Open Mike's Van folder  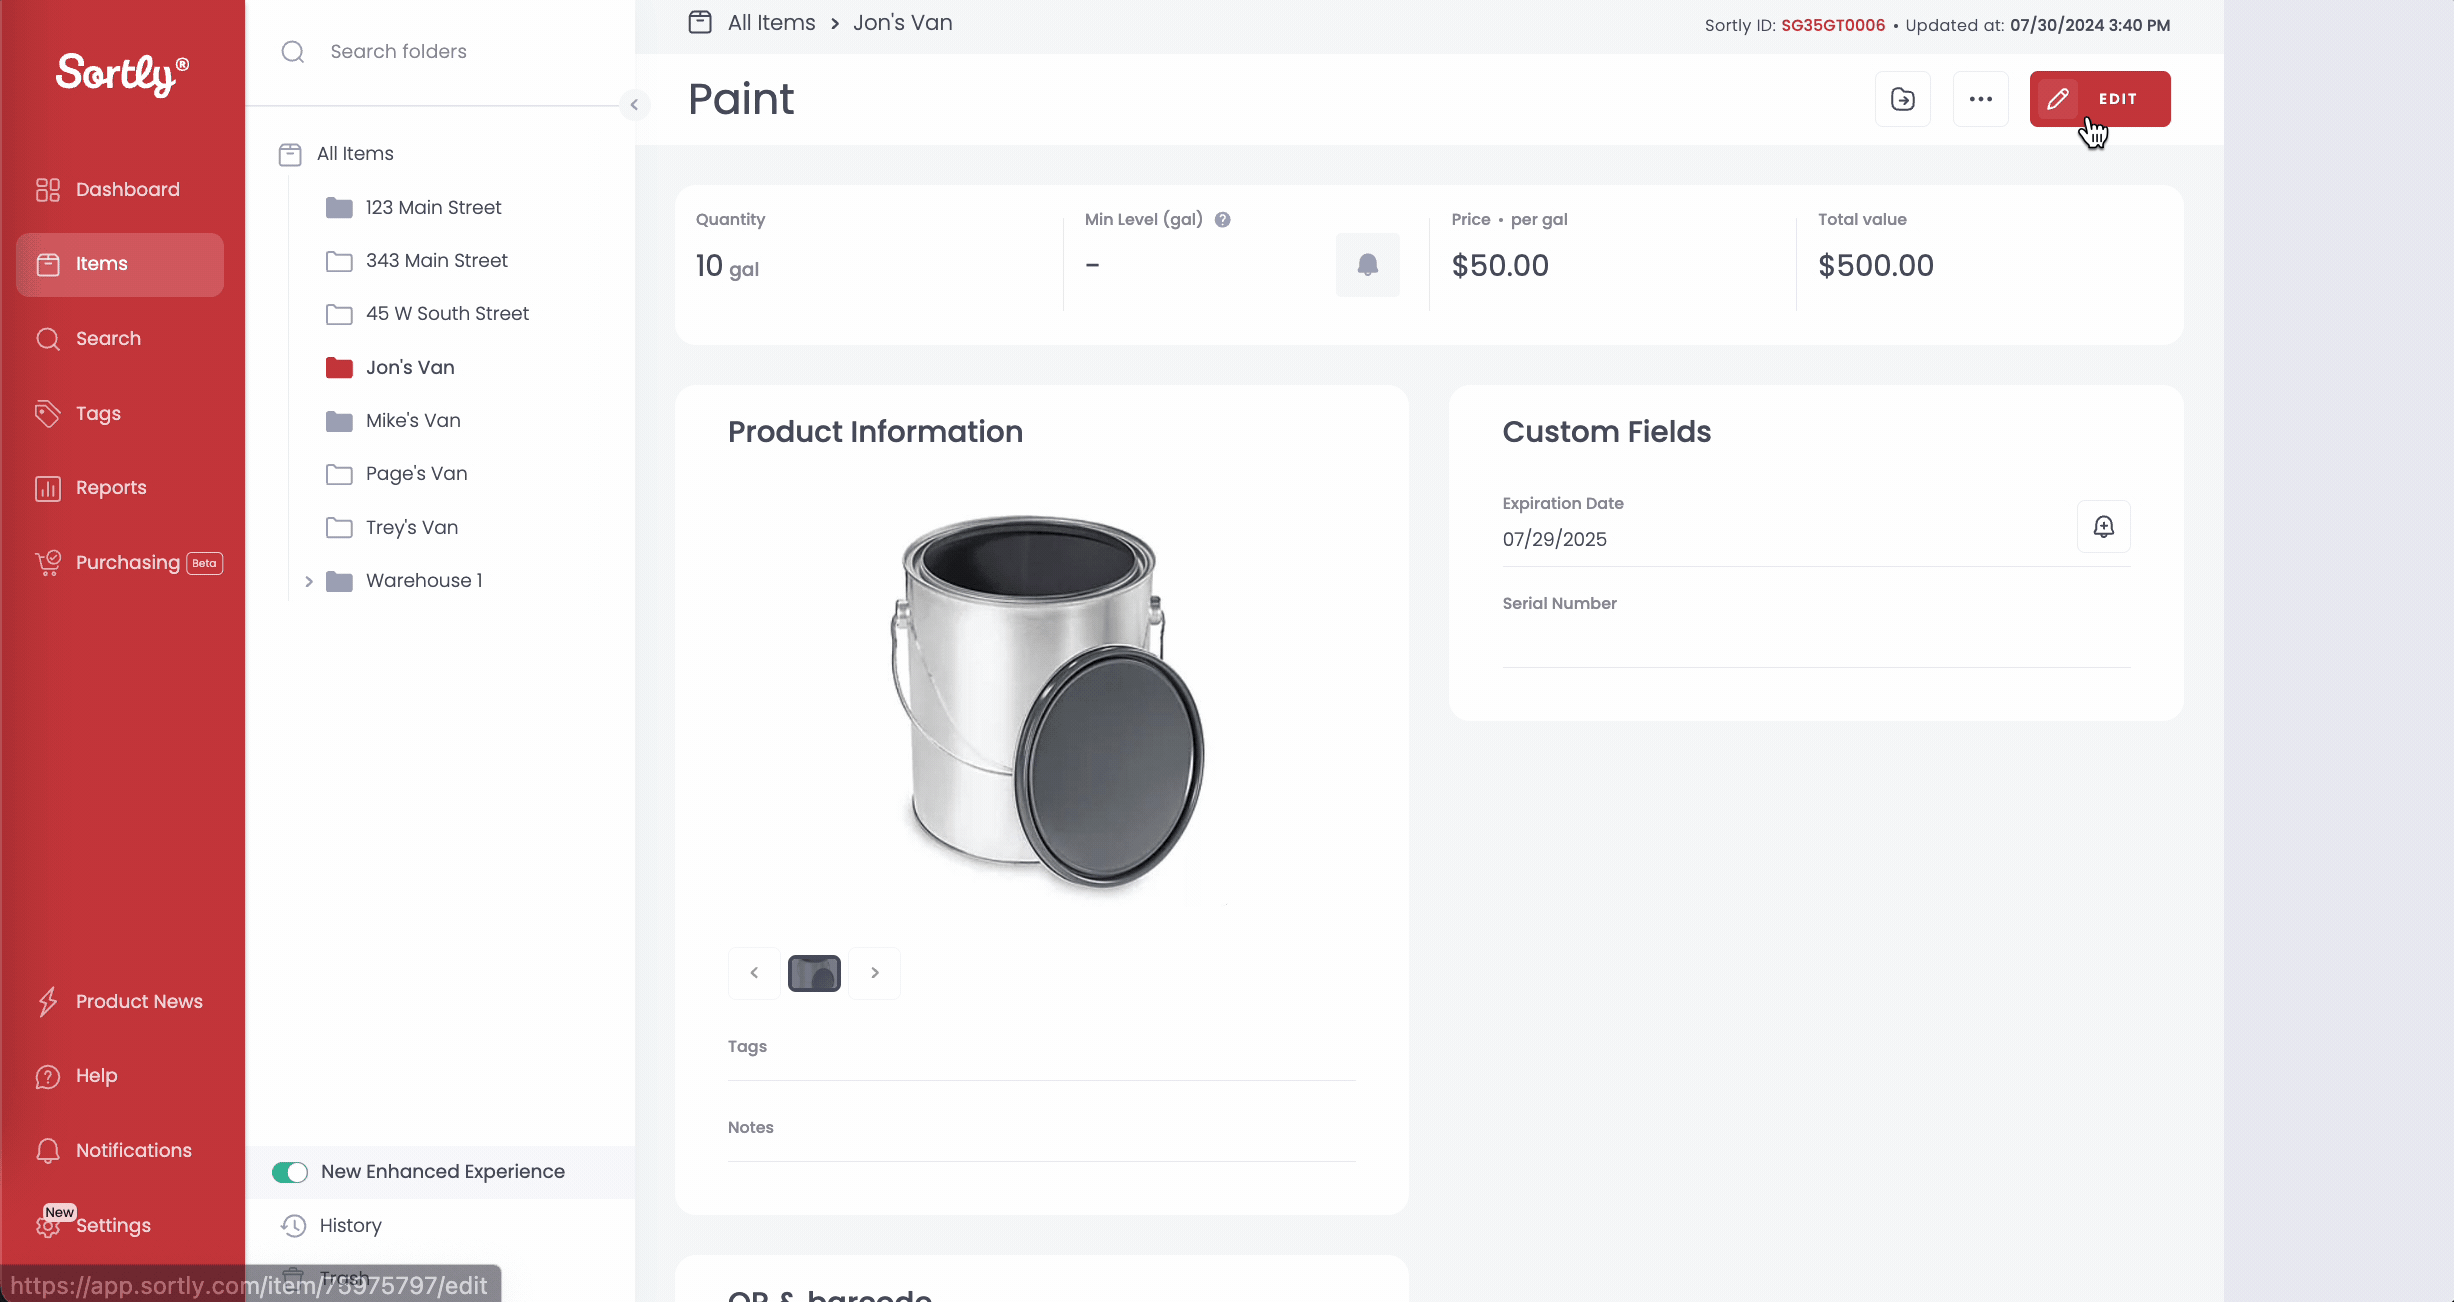pos(412,421)
